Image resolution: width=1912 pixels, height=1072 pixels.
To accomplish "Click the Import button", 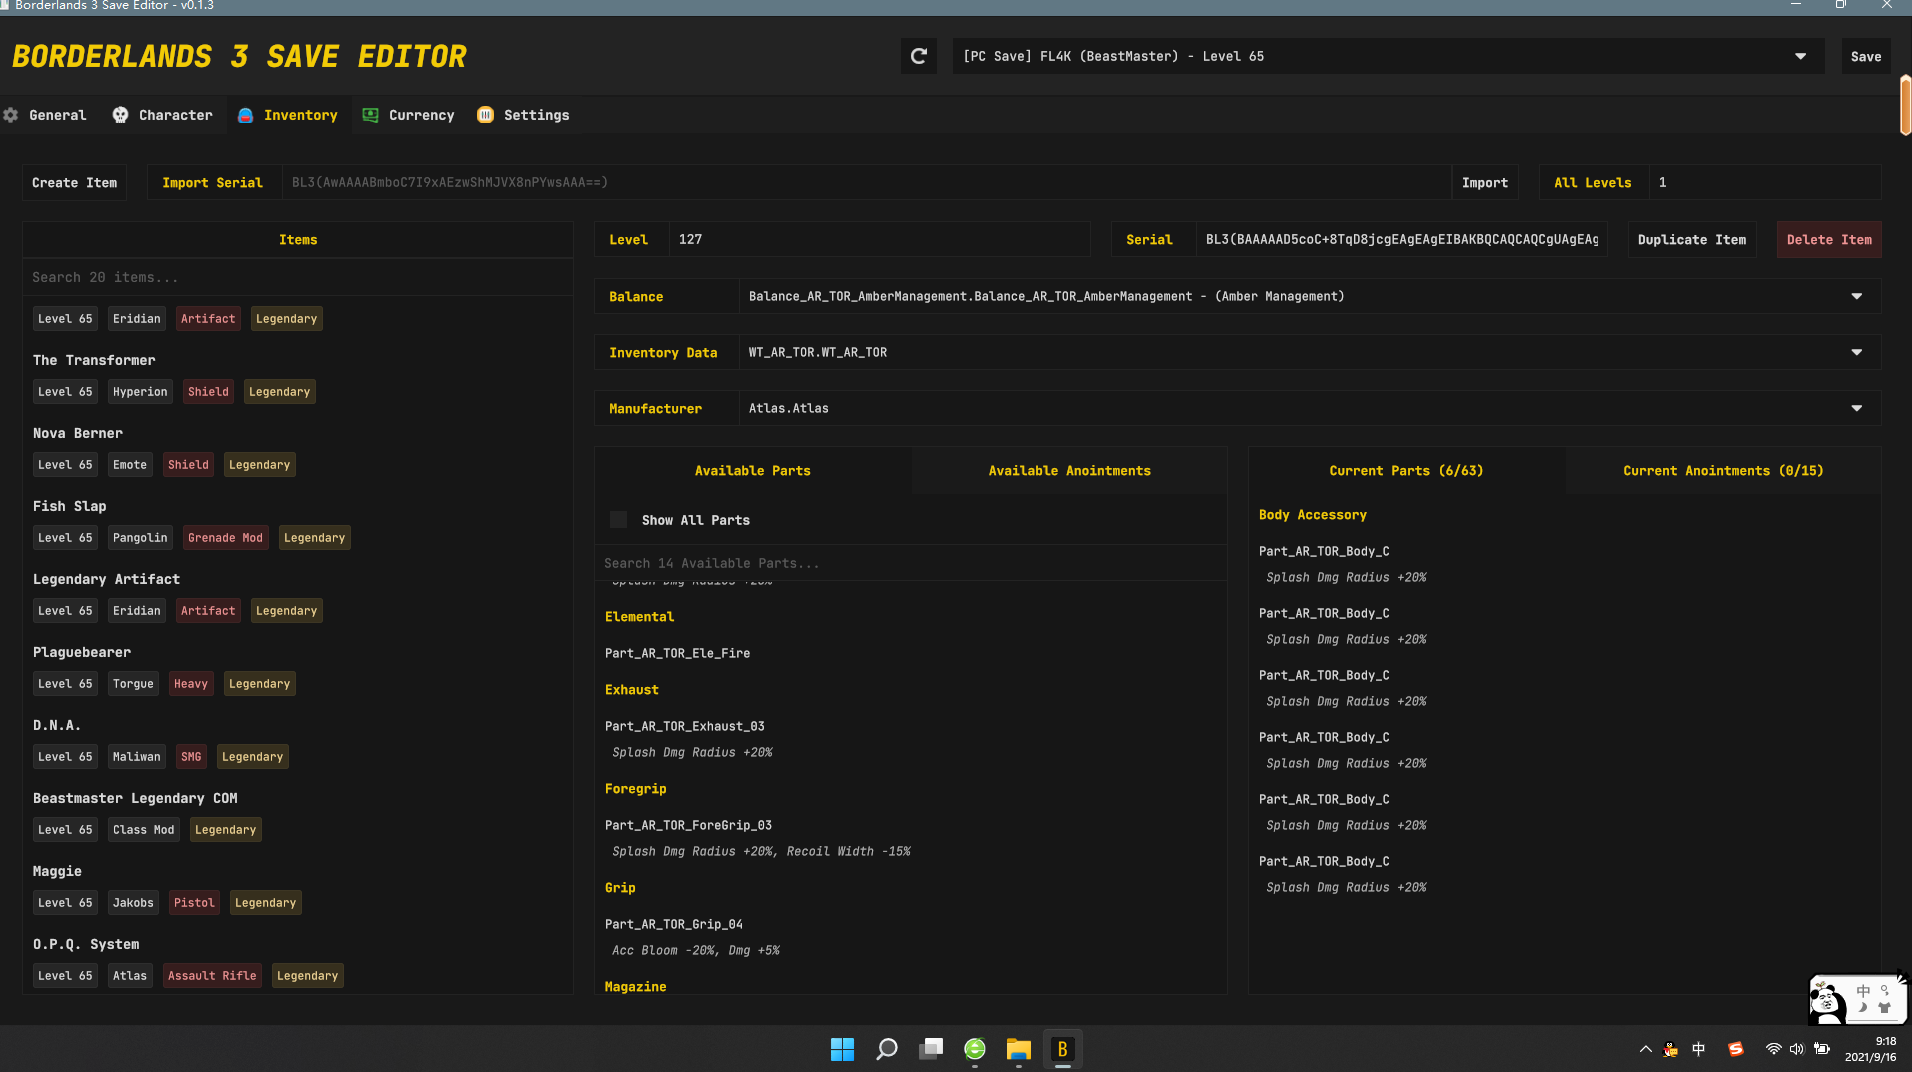I will [1484, 182].
